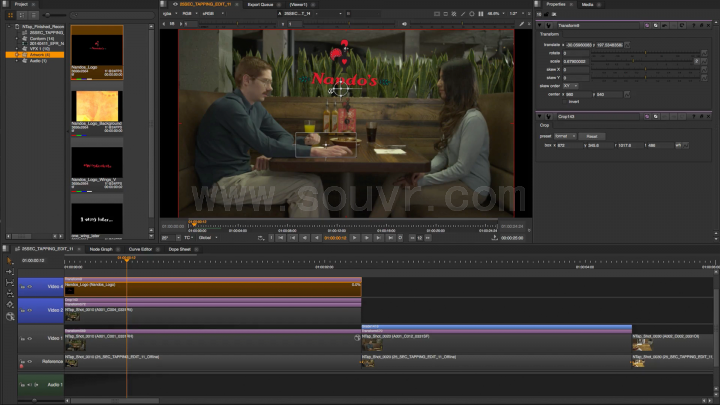Open the Global playback range dropdown

click(208, 238)
